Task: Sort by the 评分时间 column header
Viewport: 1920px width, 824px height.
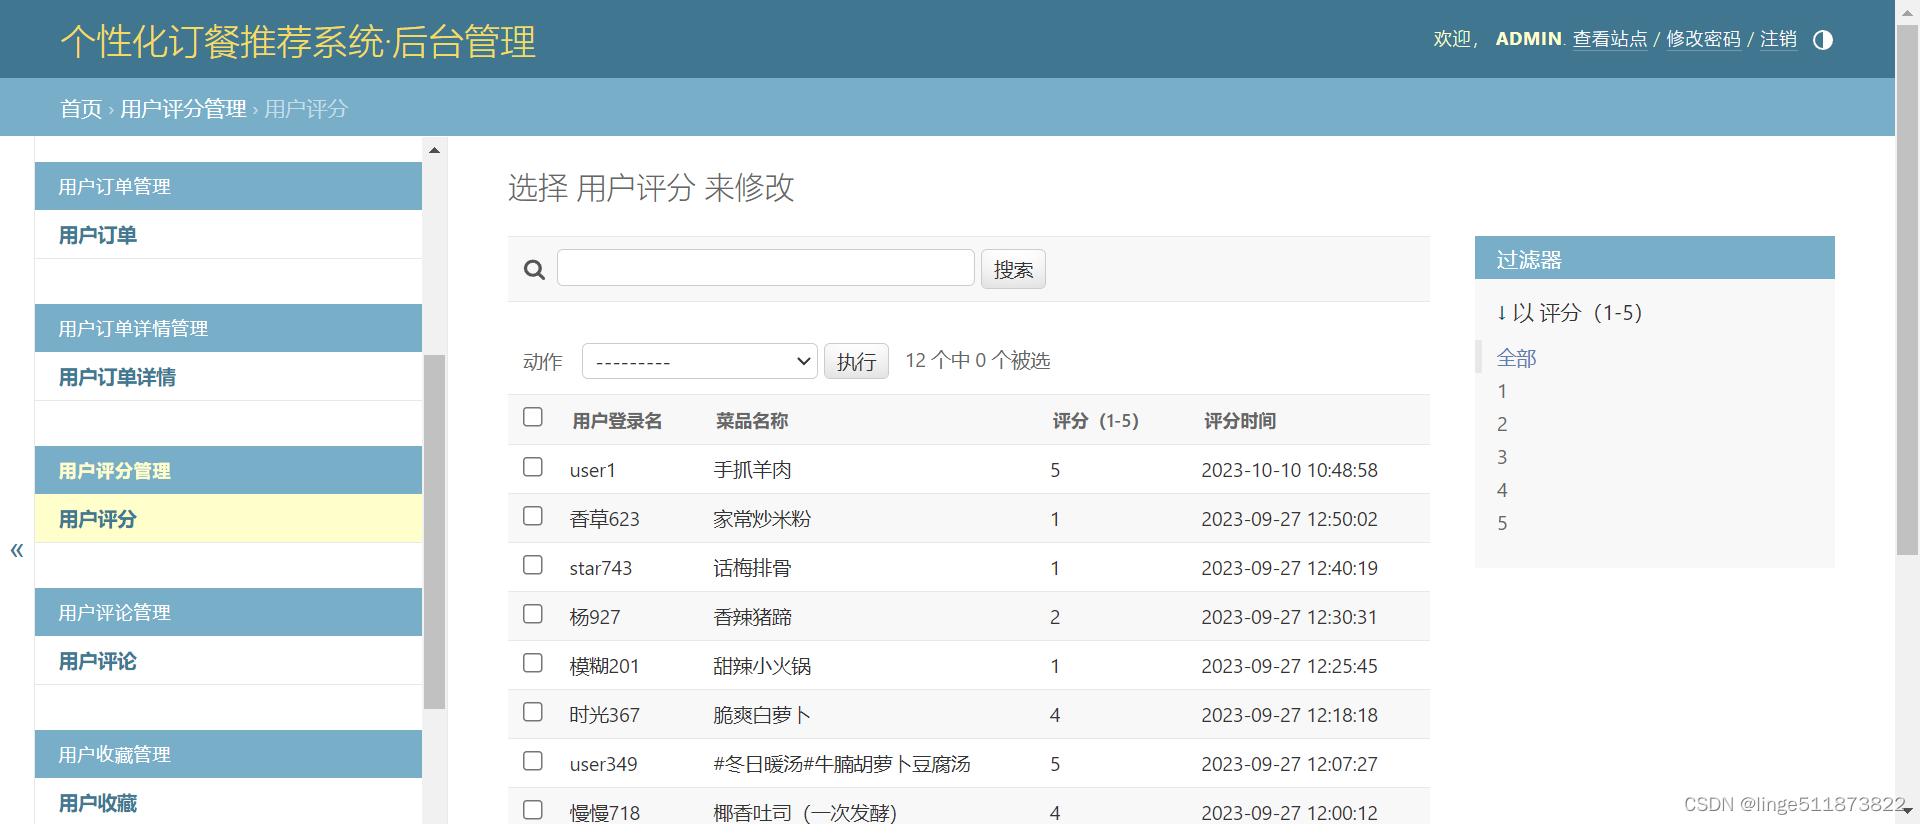Action: [x=1240, y=421]
